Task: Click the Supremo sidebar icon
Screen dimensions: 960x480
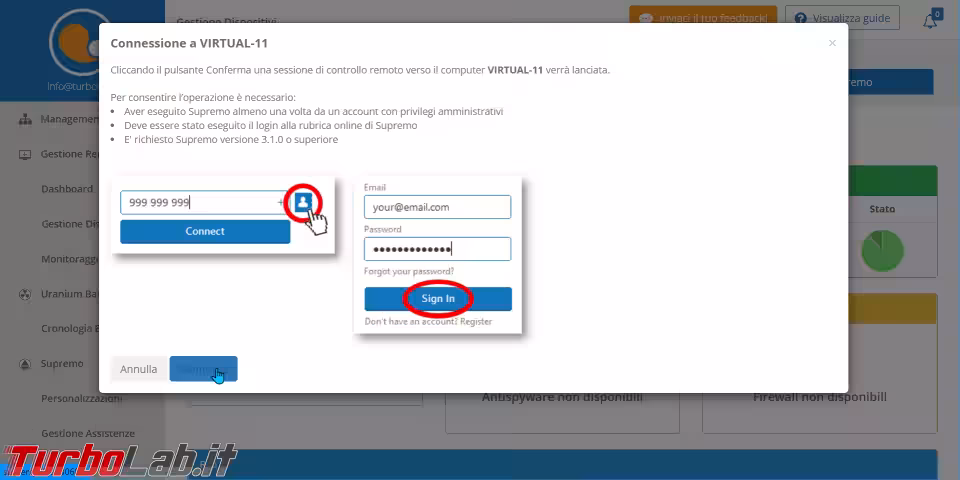Action: (x=25, y=364)
